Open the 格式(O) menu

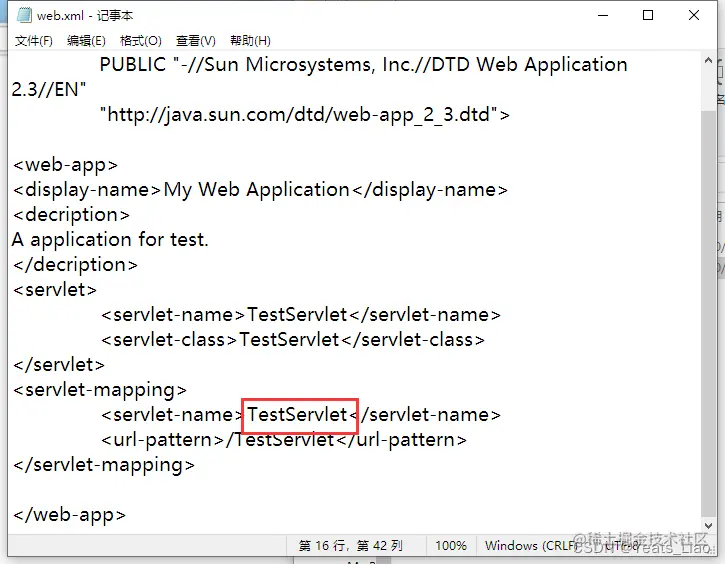pyautogui.click(x=141, y=41)
